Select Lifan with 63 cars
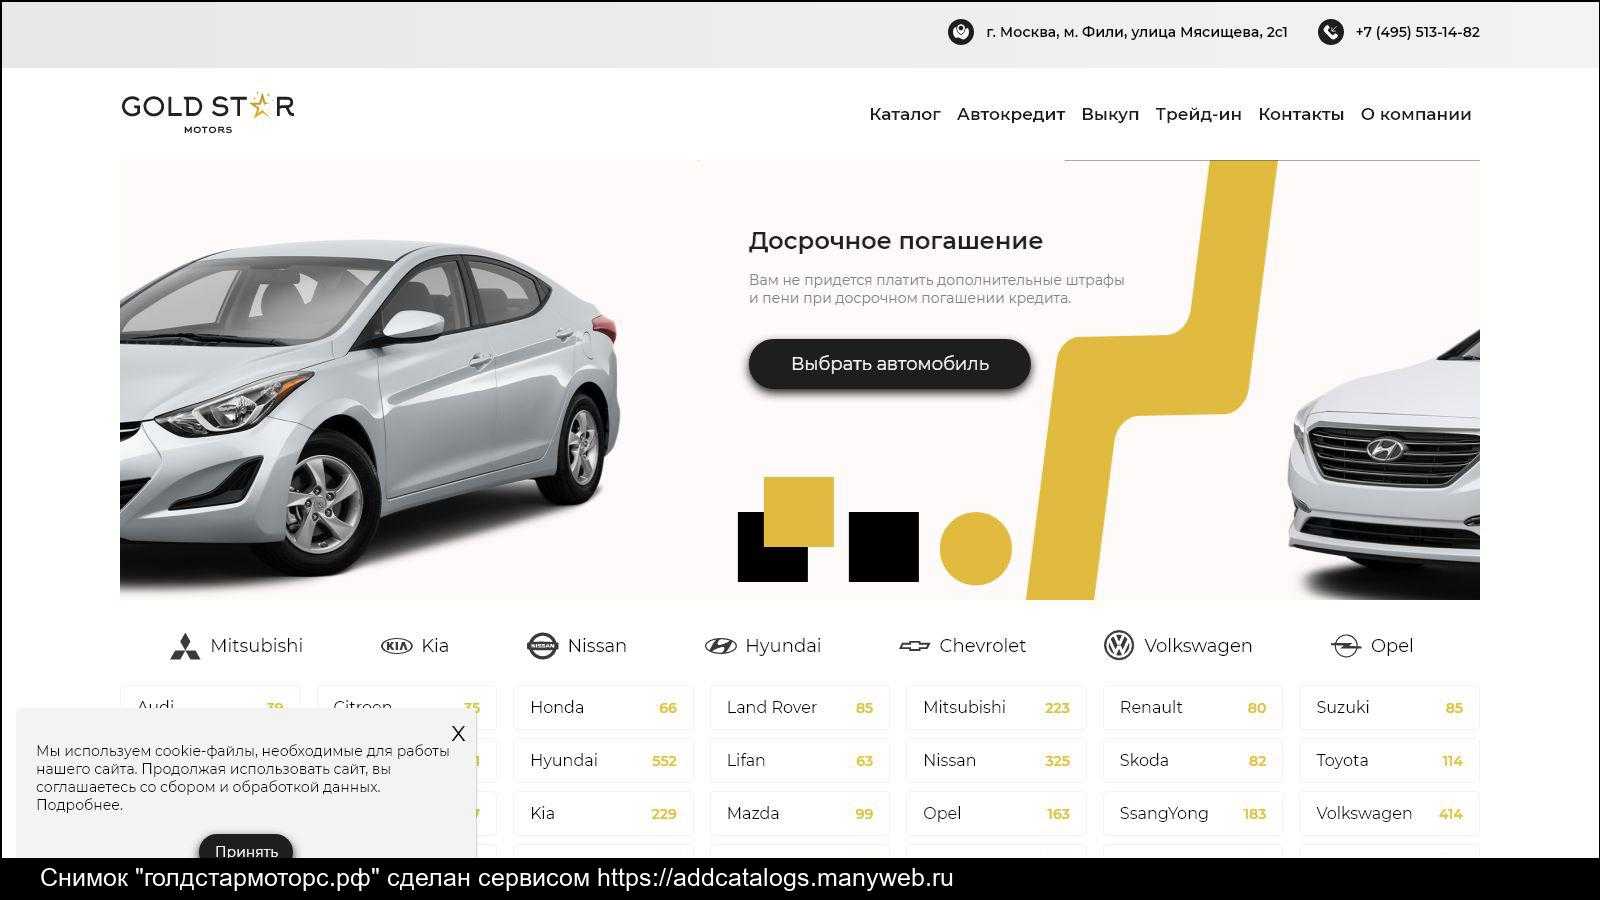This screenshot has height=900, width=1600. click(800, 761)
